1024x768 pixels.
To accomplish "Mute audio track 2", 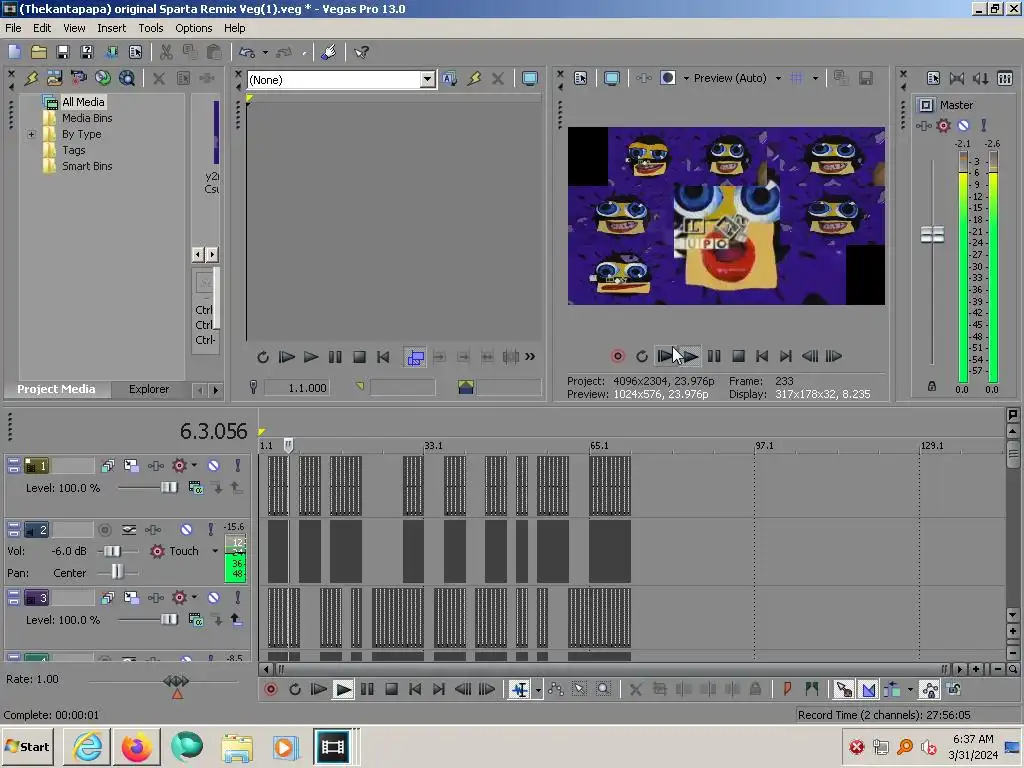I will [x=186, y=530].
